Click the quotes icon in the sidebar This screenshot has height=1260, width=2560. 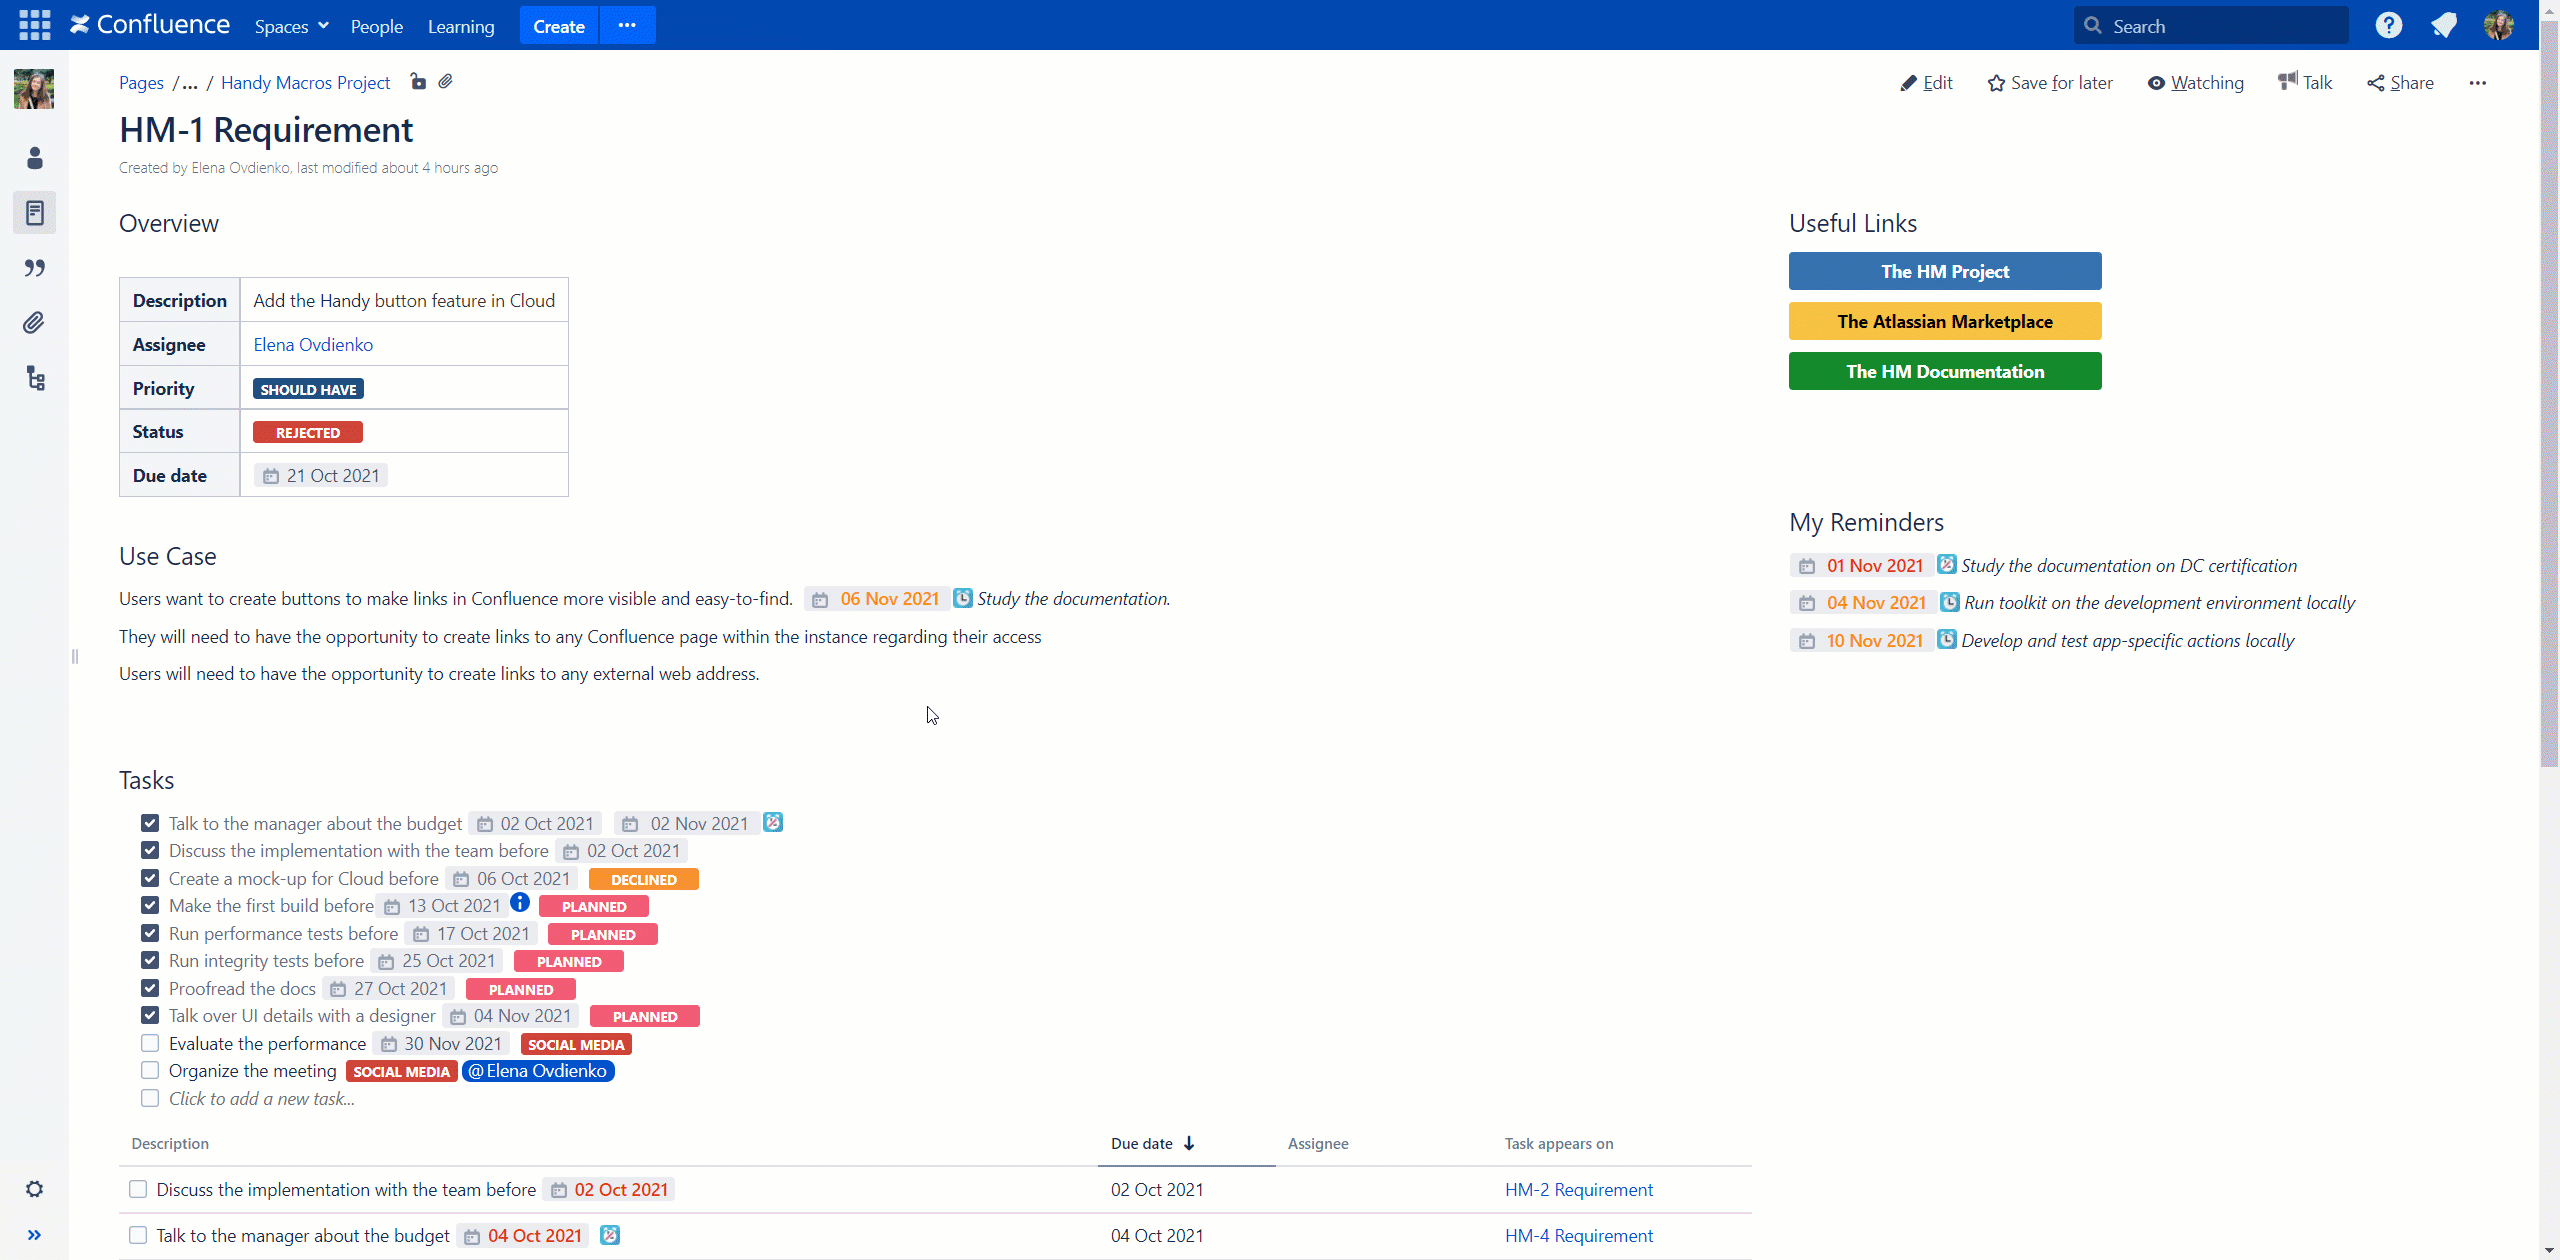coord(35,268)
